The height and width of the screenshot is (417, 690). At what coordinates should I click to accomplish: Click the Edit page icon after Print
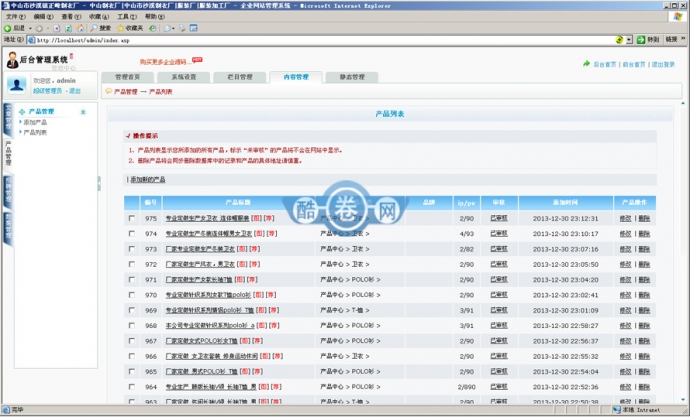pos(194,28)
